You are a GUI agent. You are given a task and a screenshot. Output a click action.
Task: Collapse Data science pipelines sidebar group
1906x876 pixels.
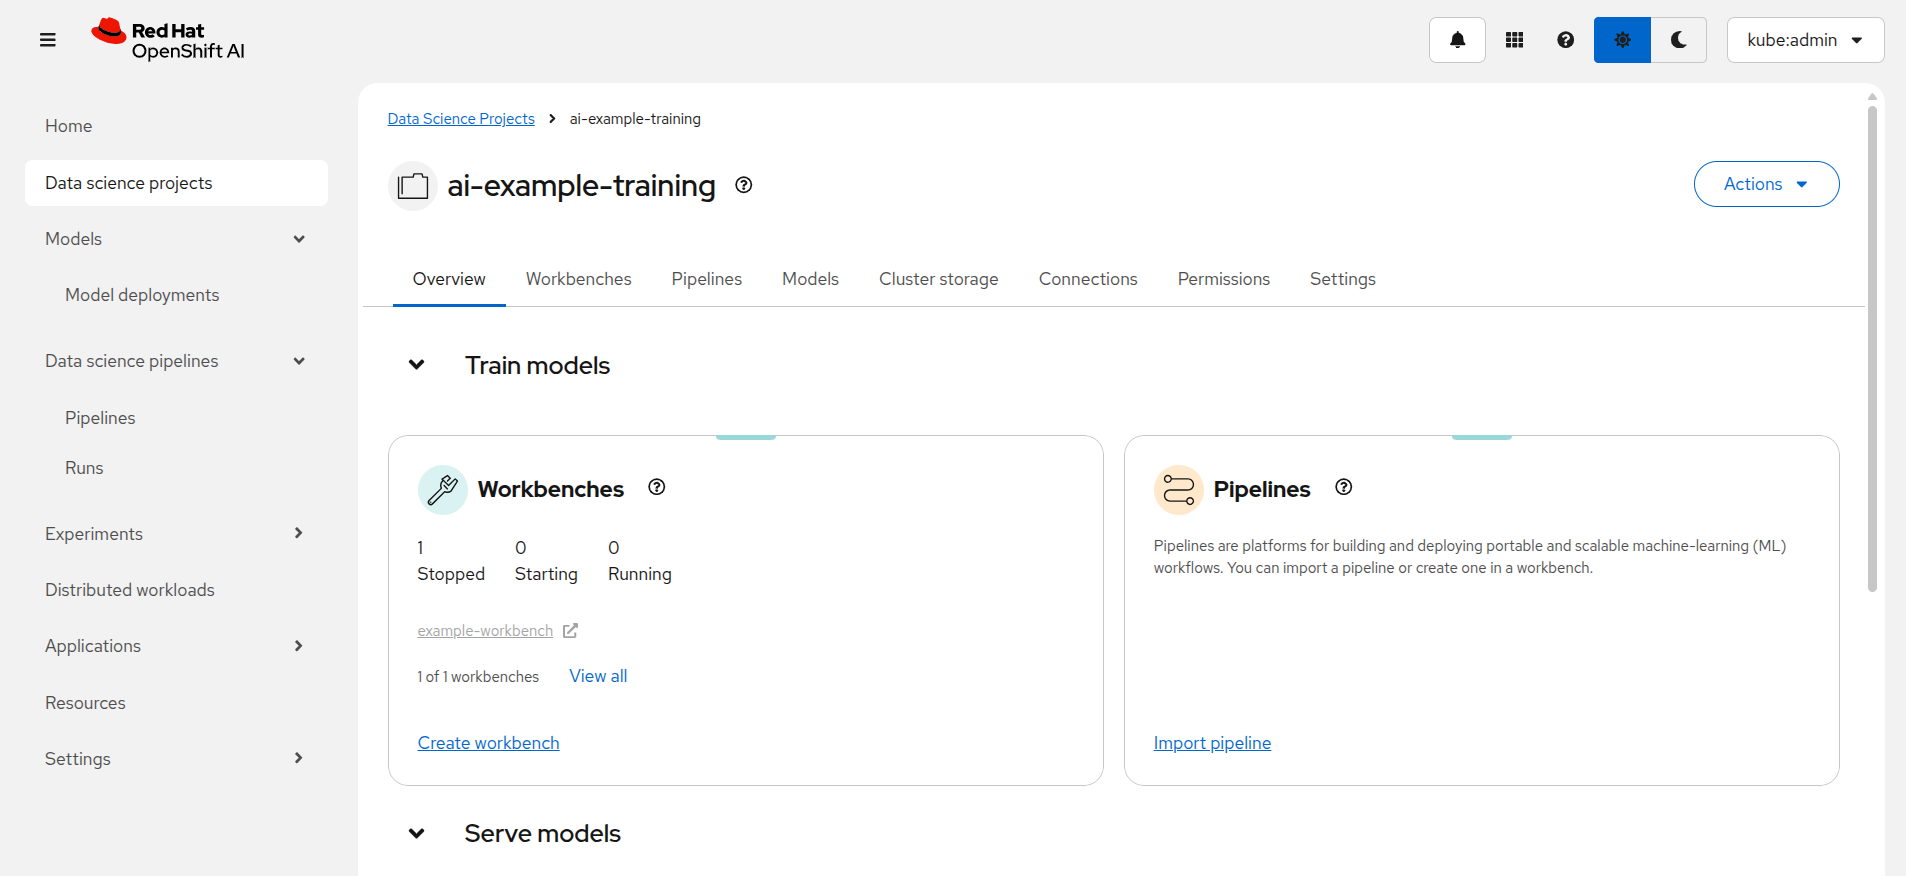click(x=299, y=361)
